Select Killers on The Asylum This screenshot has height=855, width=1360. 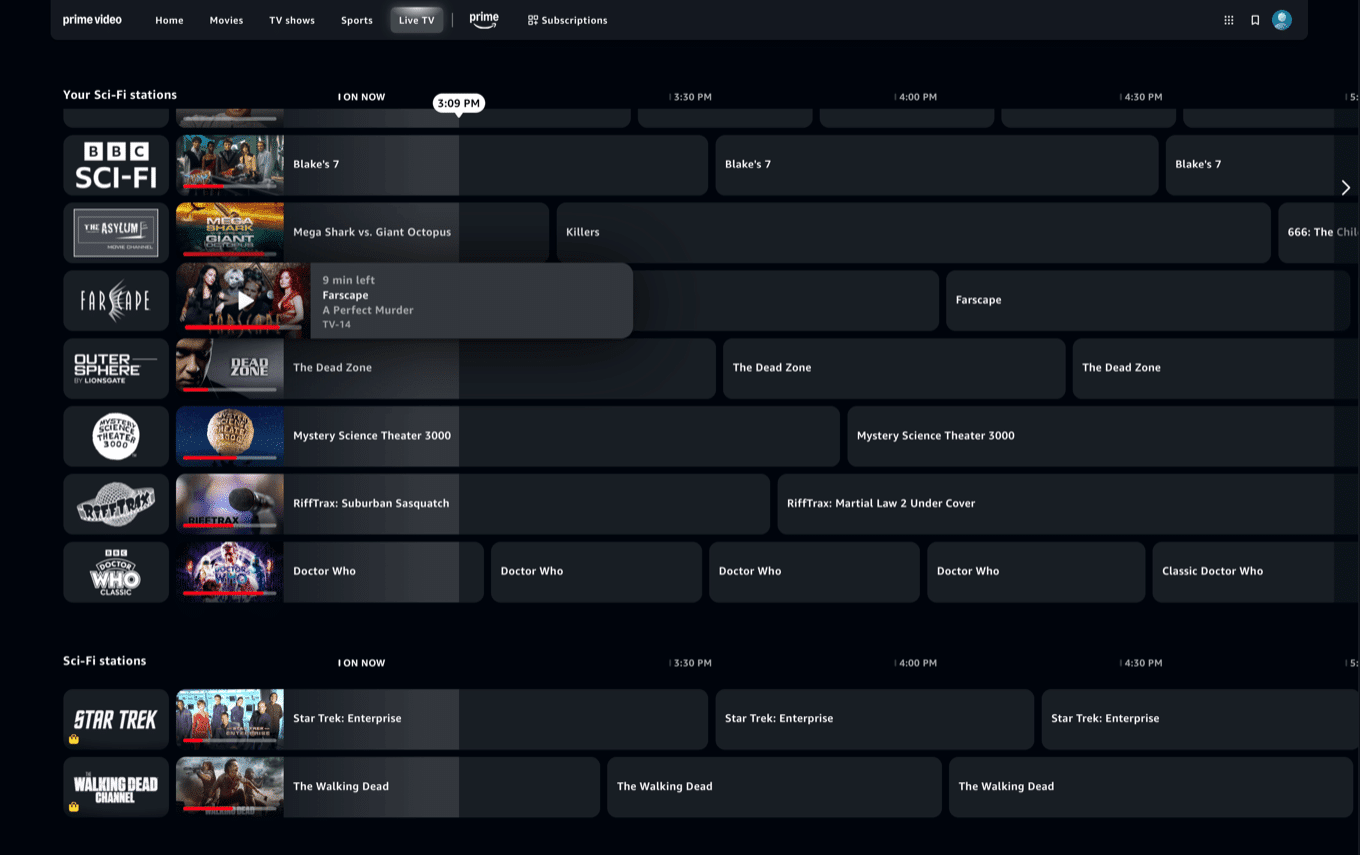(913, 233)
